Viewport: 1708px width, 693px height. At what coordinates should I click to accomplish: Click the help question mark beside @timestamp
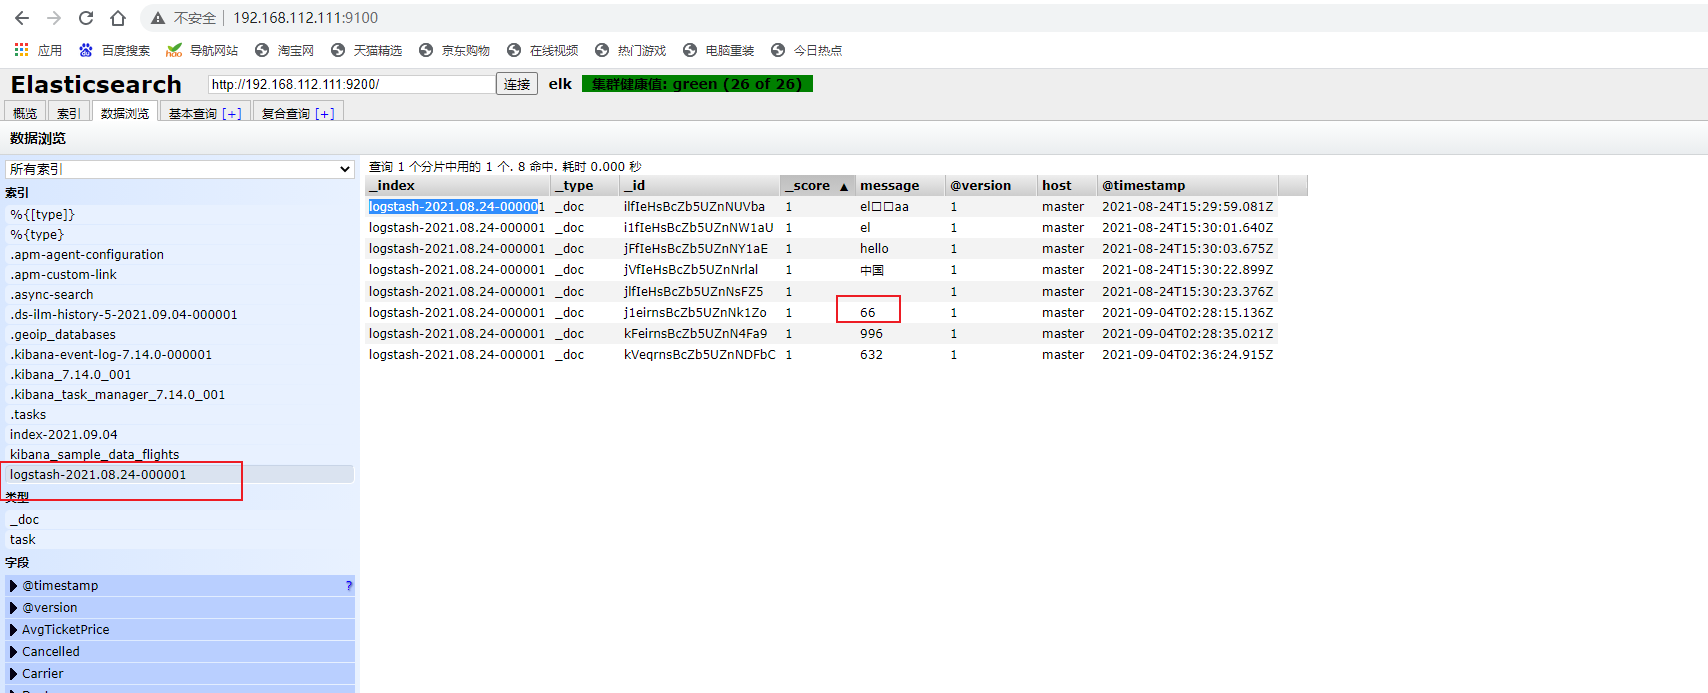click(349, 586)
